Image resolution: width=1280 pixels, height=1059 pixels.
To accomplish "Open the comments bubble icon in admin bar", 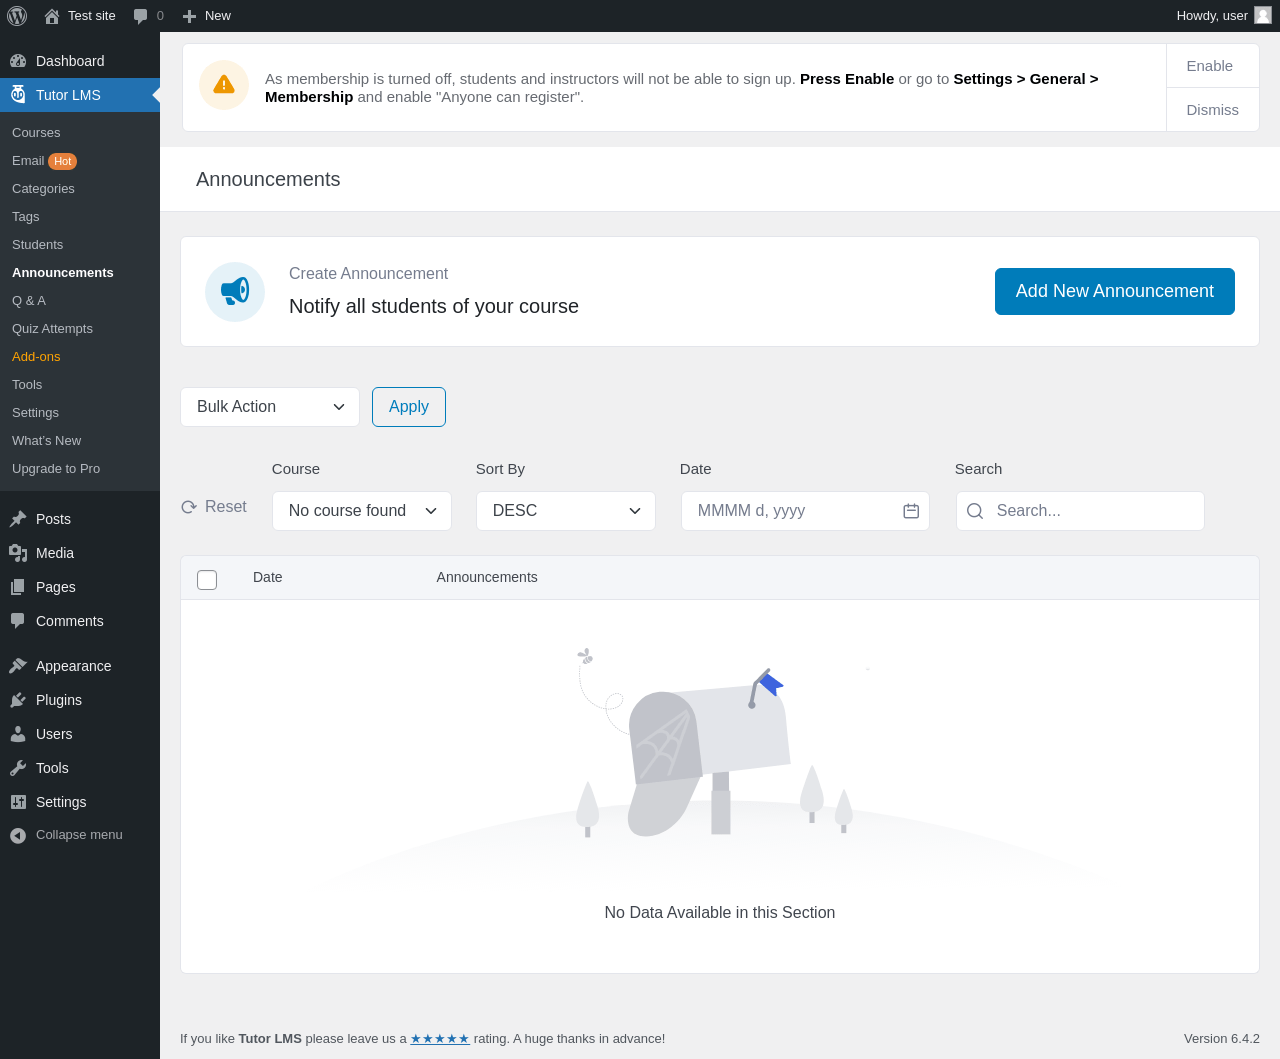I will pyautogui.click(x=141, y=16).
